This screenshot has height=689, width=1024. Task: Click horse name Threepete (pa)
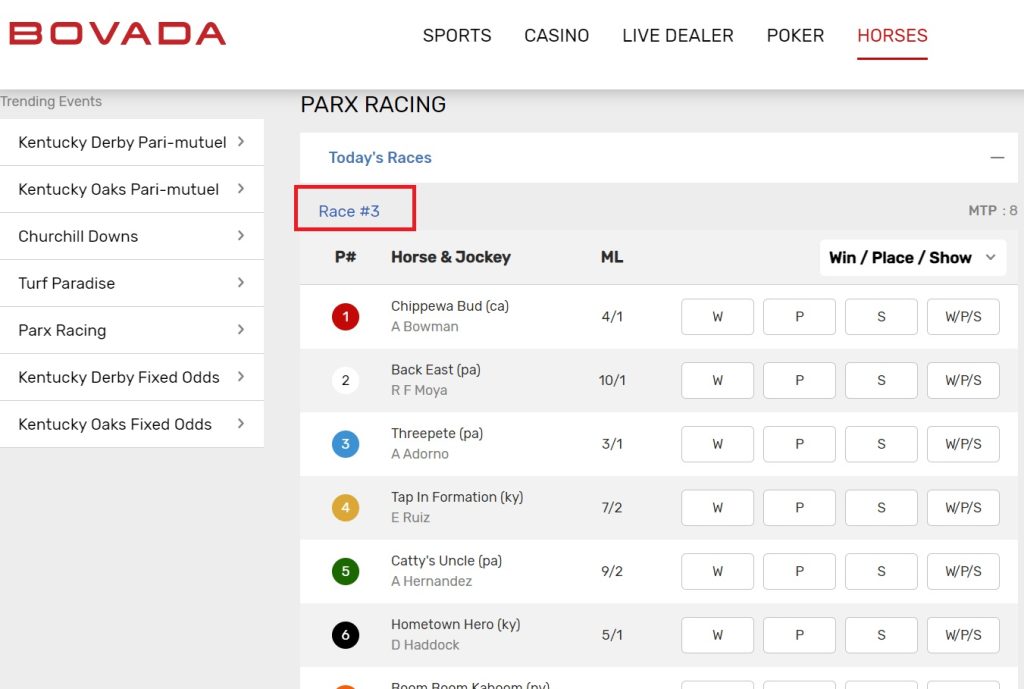point(437,434)
